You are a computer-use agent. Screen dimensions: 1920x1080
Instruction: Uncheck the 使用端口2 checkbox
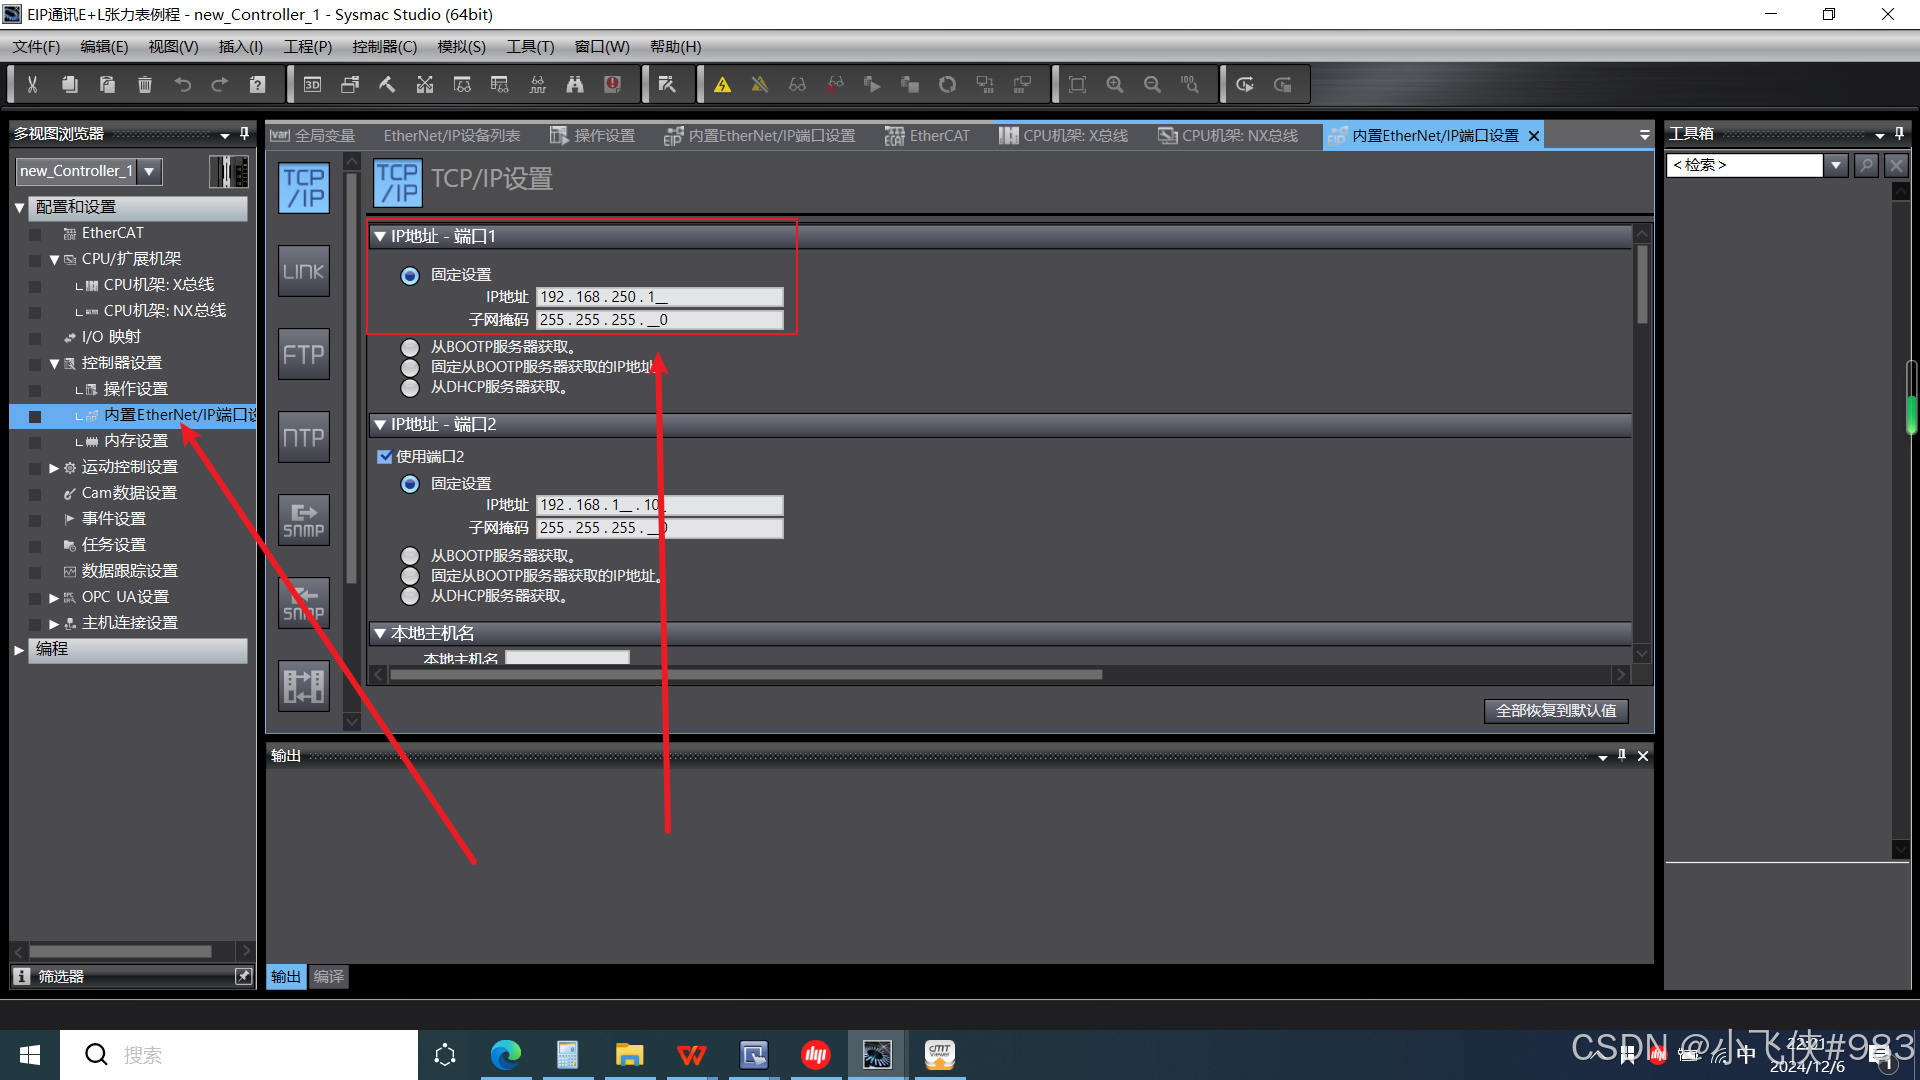[384, 457]
